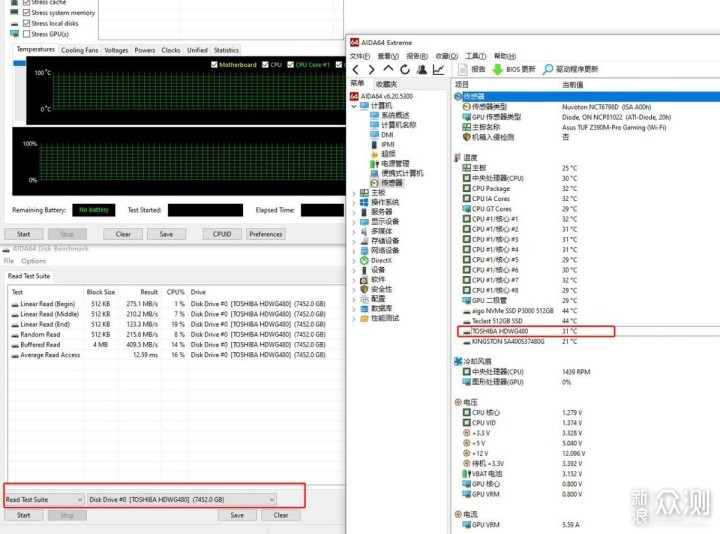Open the File menu in Disk Benchmark

[x=9, y=261]
